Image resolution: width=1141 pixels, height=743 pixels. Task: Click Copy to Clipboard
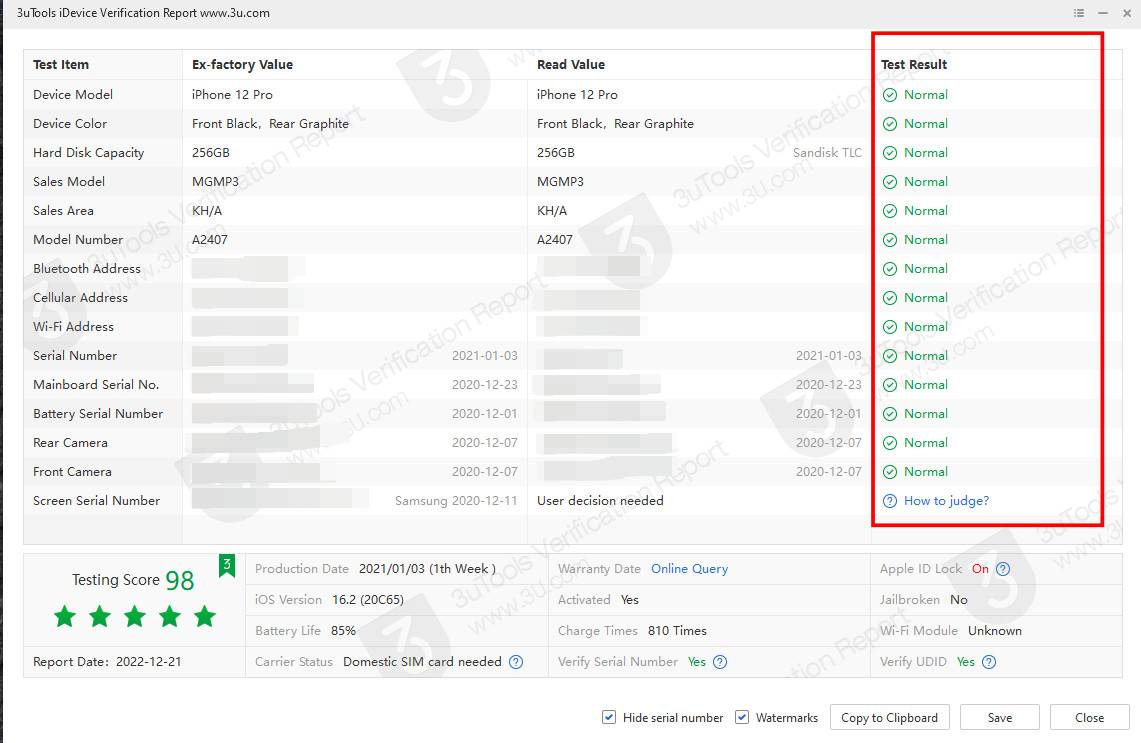point(889,718)
